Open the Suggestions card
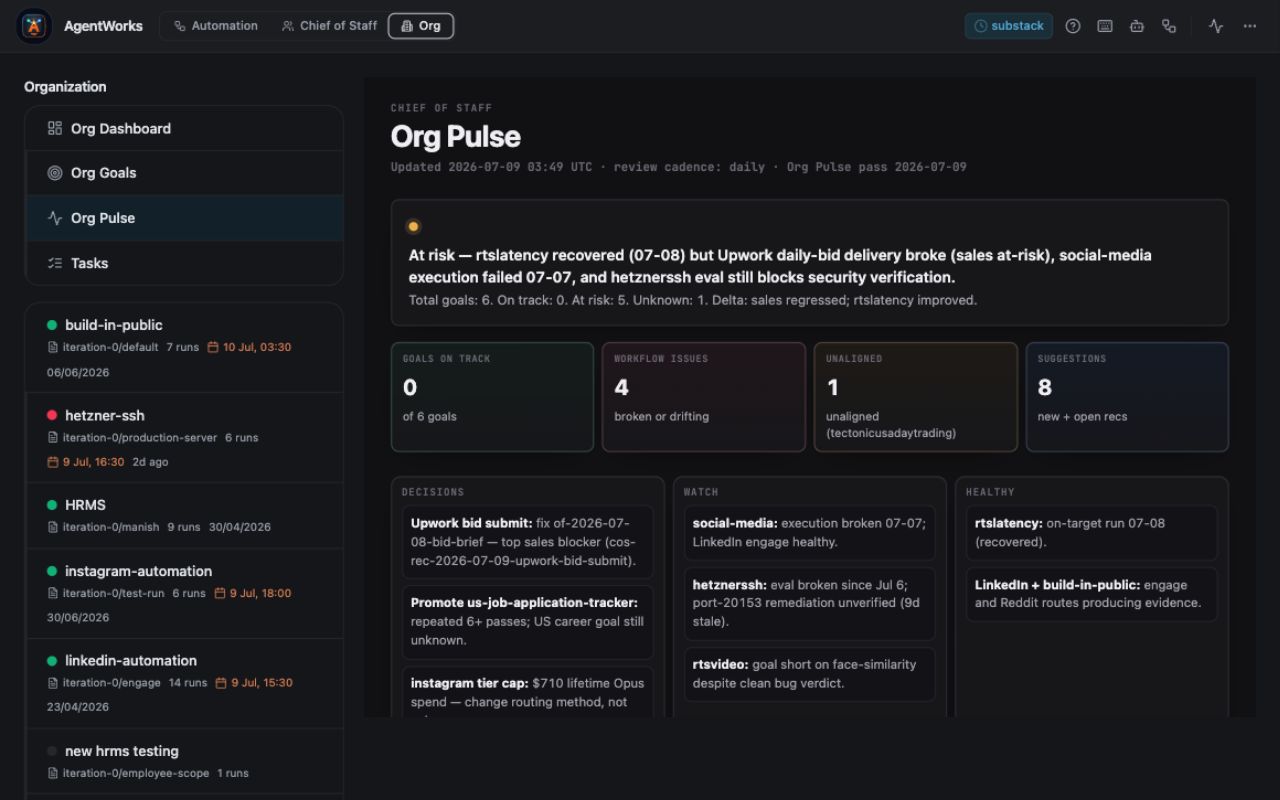 click(1127, 397)
